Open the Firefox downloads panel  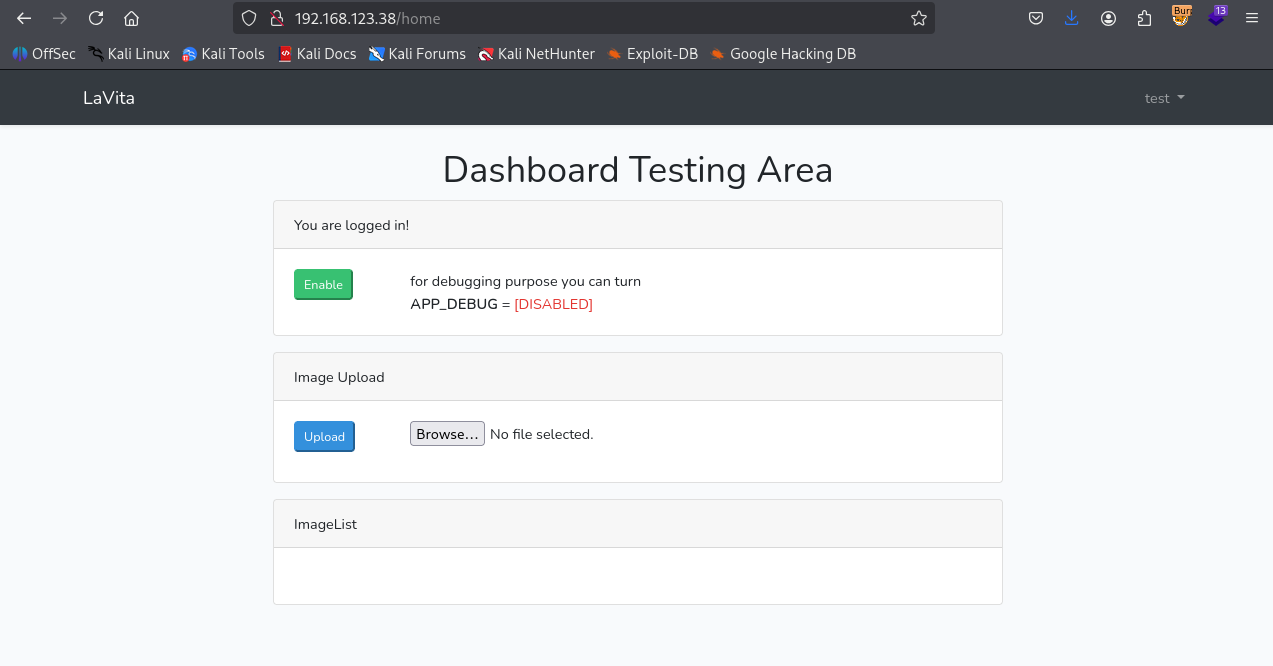pos(1072,18)
